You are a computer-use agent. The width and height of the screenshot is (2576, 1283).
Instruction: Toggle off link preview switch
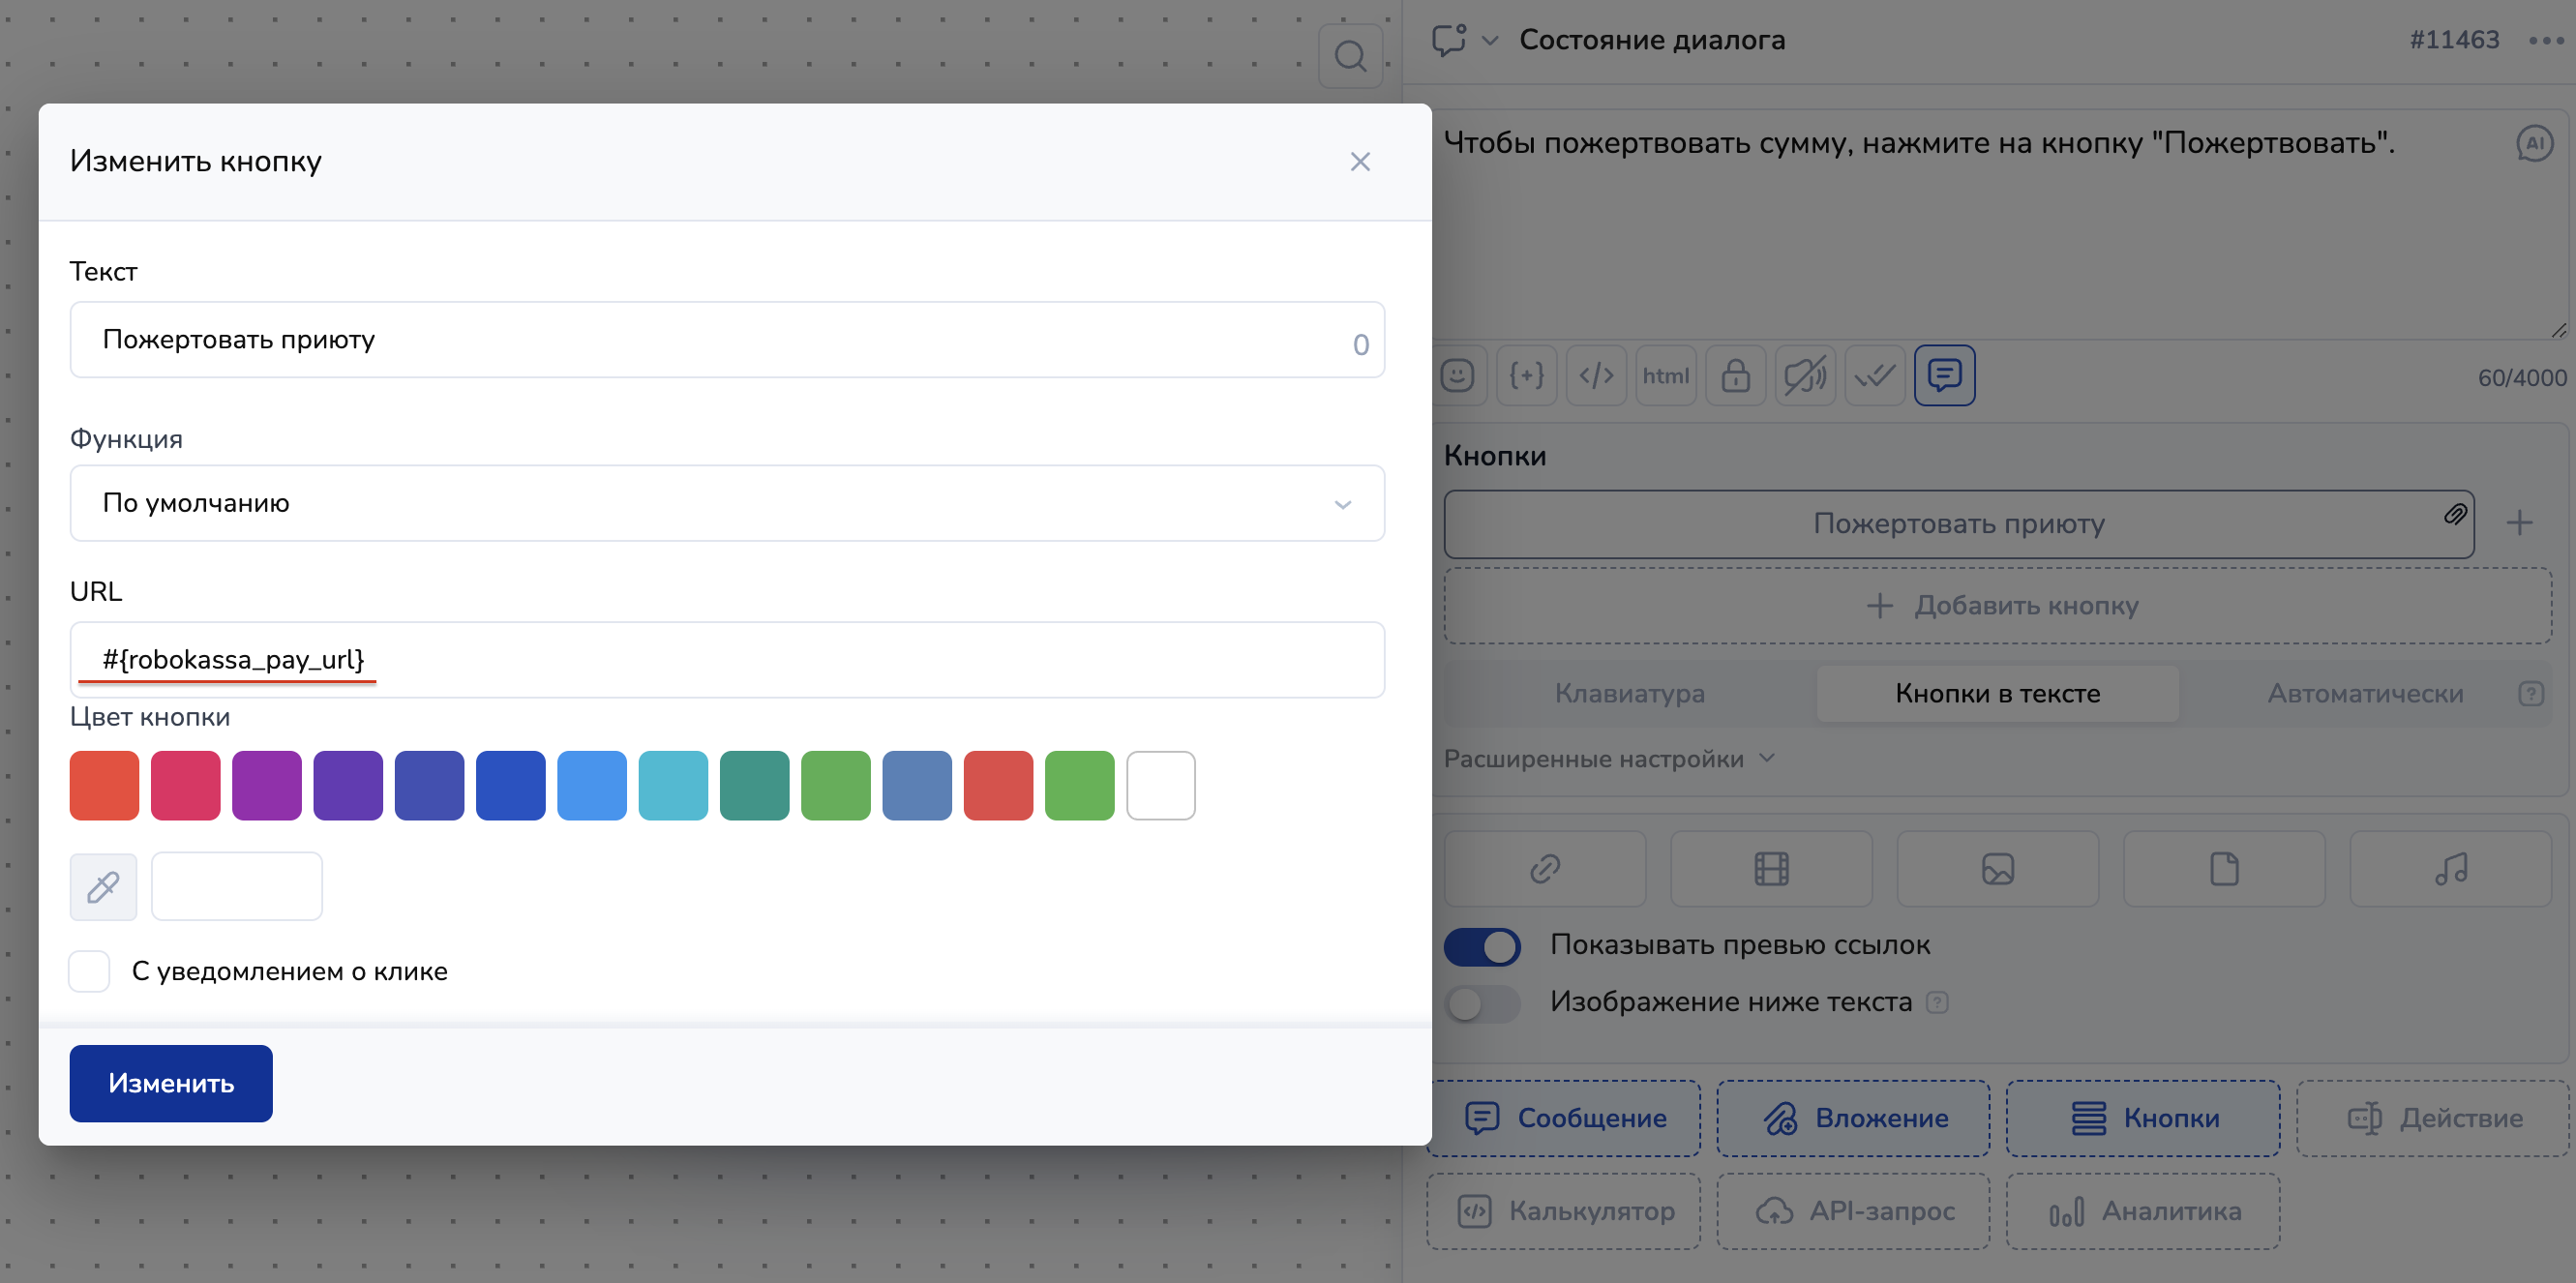point(1481,946)
